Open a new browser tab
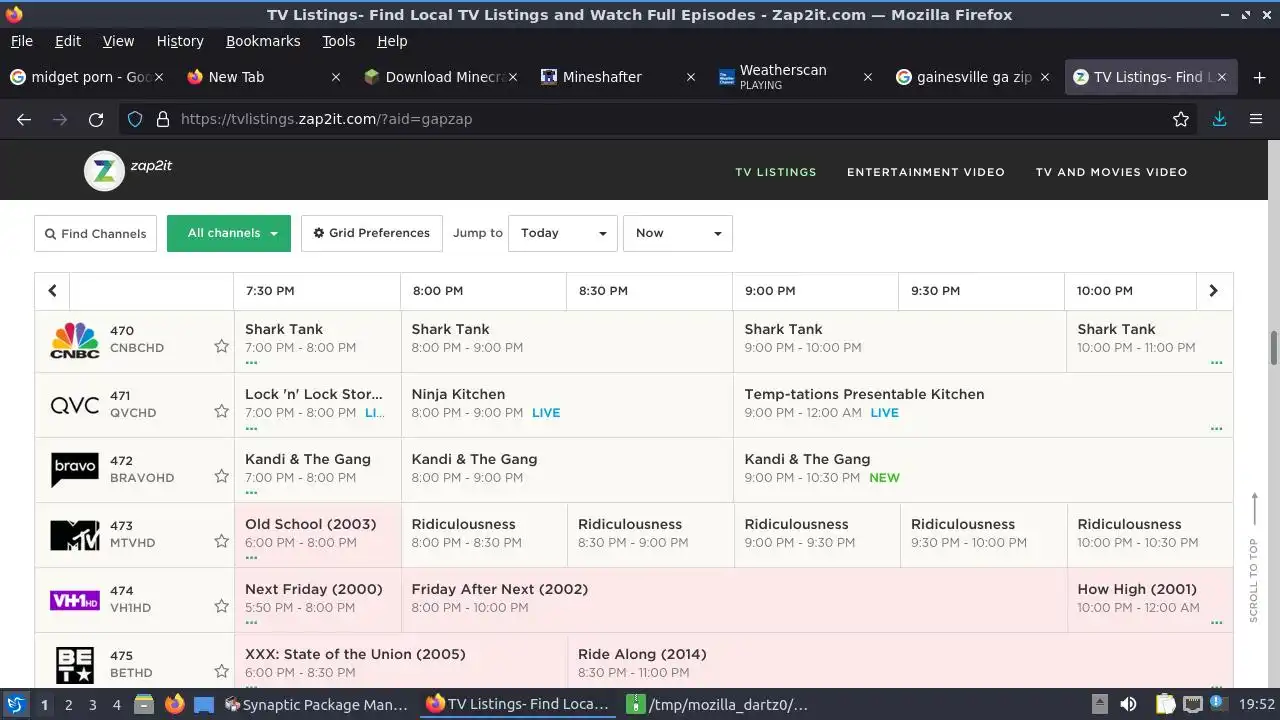Screen dimensions: 1280x720 coord(1259,77)
